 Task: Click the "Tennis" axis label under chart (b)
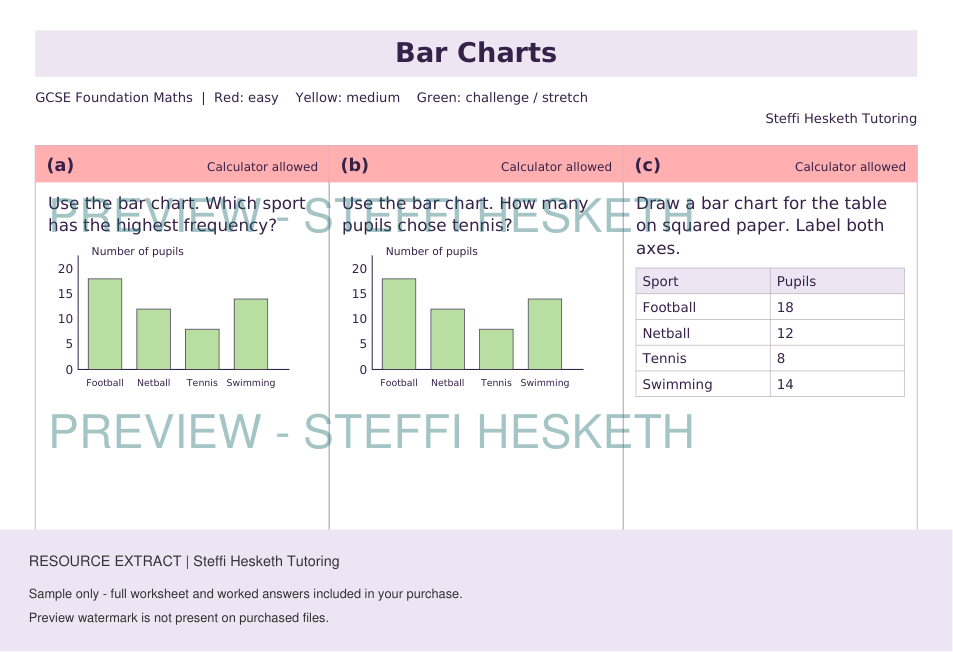[x=497, y=383]
